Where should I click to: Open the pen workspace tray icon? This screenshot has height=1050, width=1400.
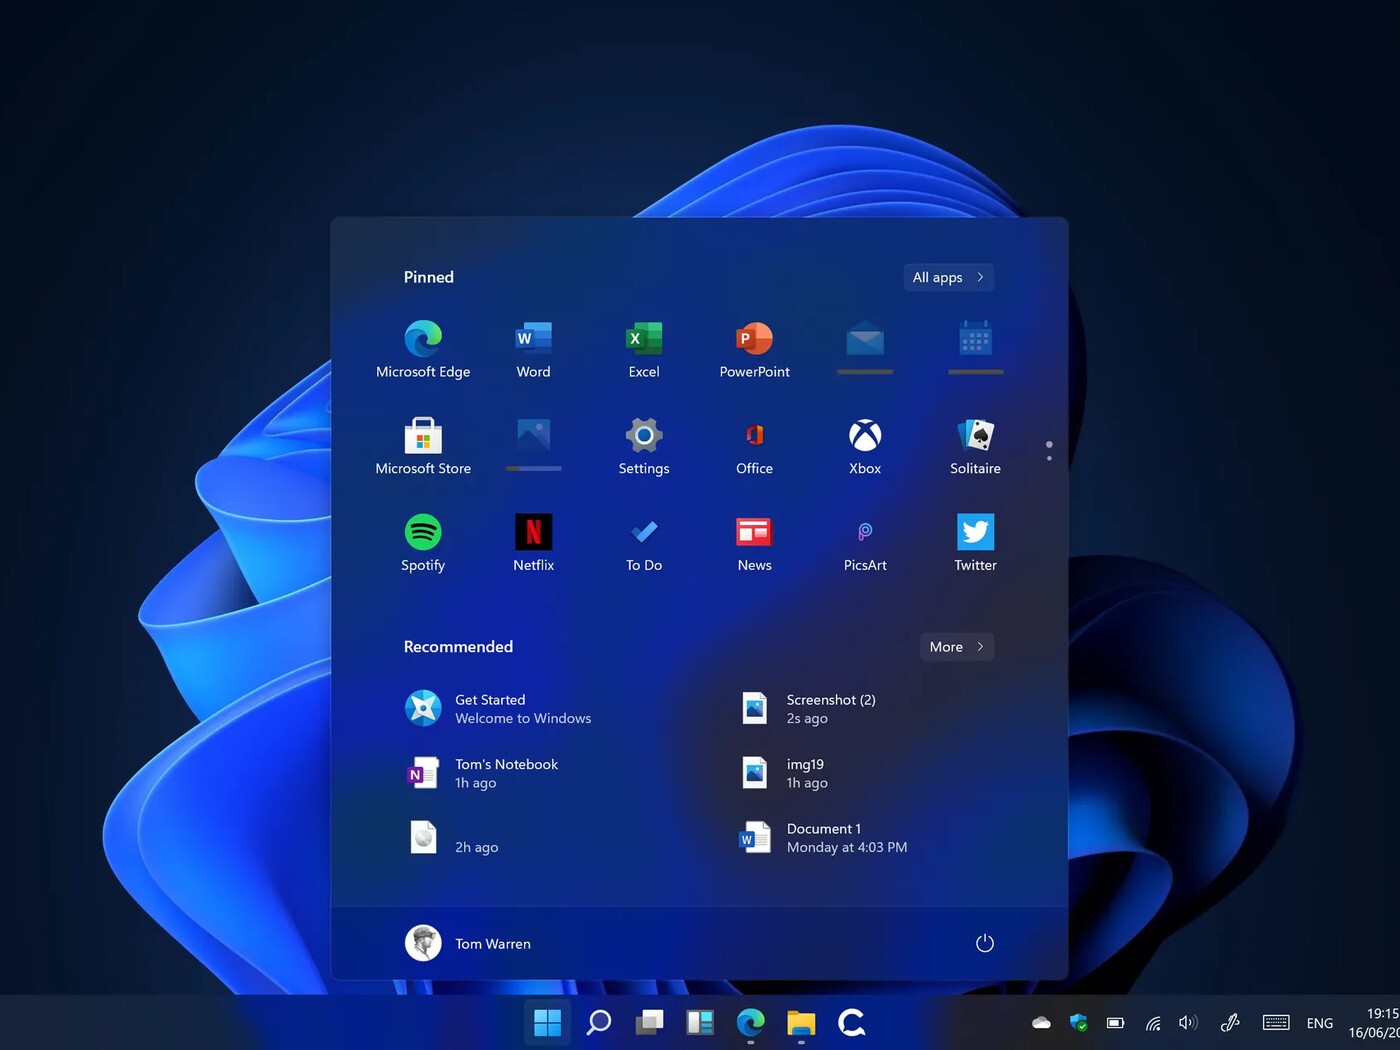pyautogui.click(x=1230, y=1022)
